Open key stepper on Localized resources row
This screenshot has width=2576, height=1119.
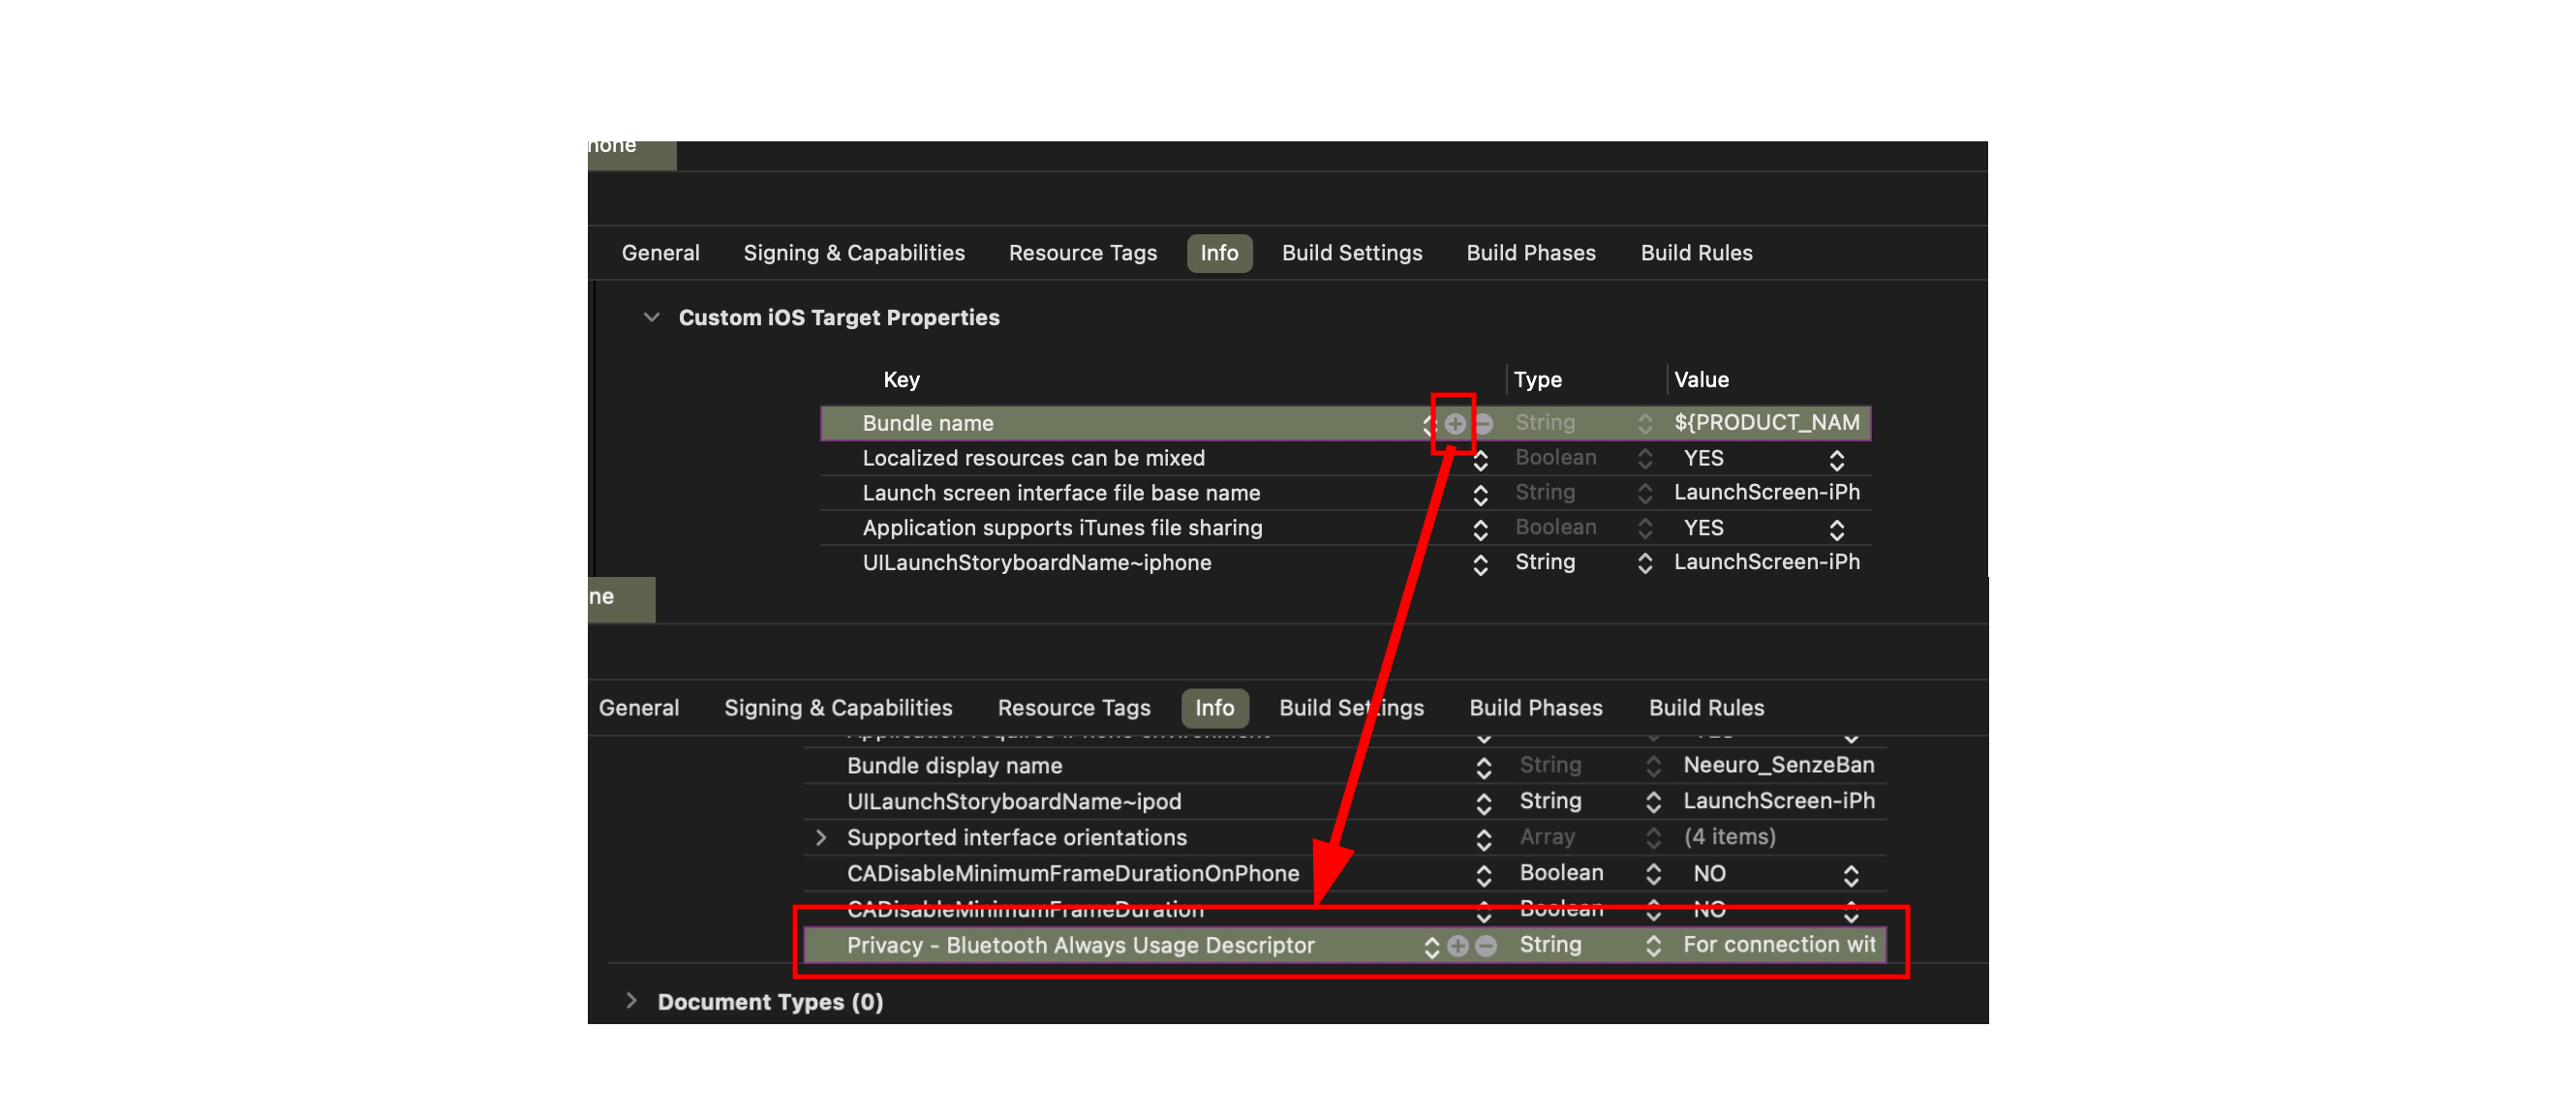(x=1480, y=458)
